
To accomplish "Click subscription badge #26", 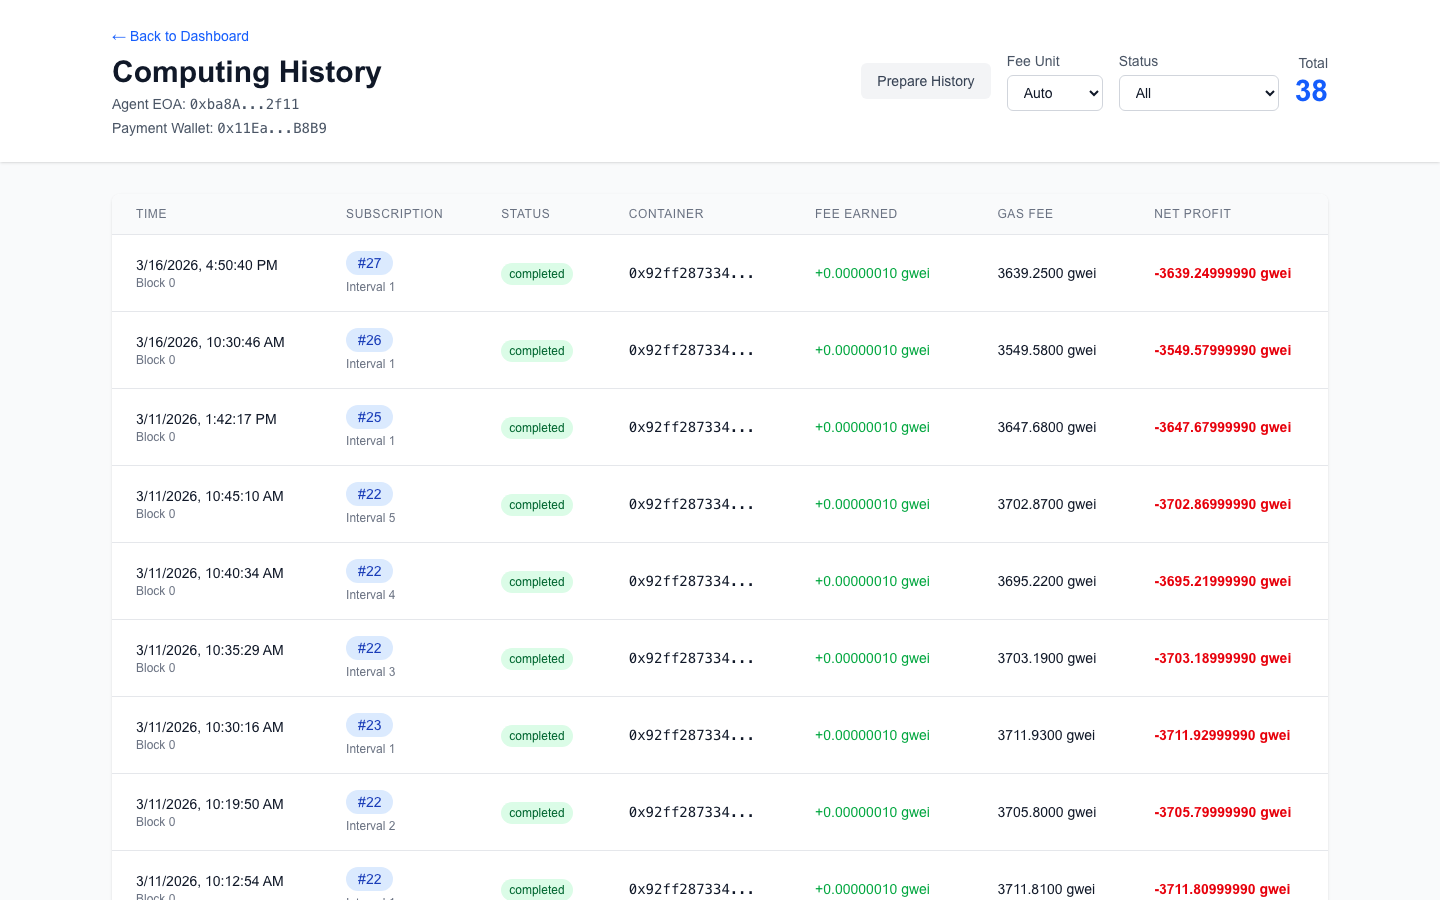I will [x=369, y=340].
